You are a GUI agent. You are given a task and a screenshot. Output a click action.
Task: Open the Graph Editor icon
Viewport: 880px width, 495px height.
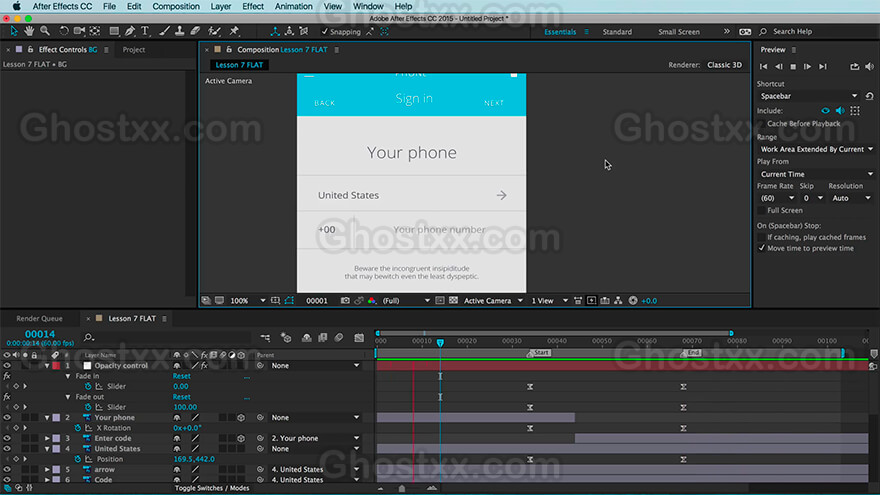click(359, 337)
